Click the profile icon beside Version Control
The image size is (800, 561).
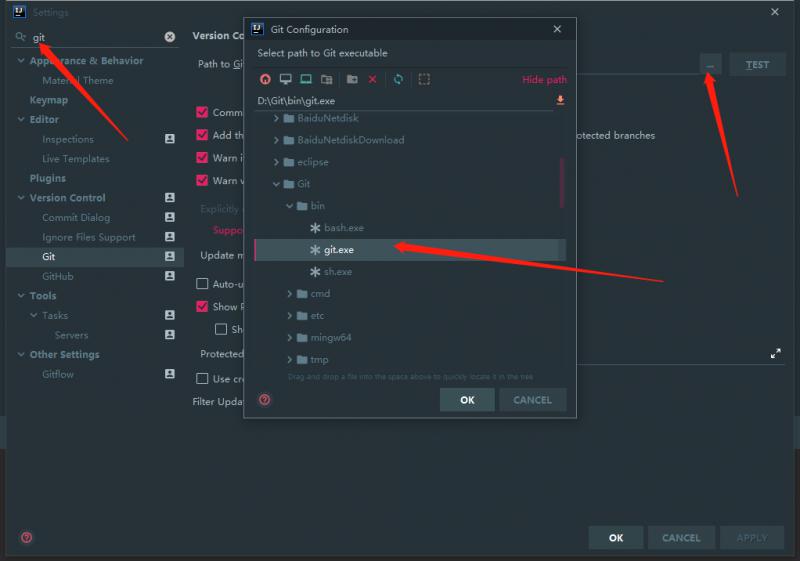(x=170, y=197)
